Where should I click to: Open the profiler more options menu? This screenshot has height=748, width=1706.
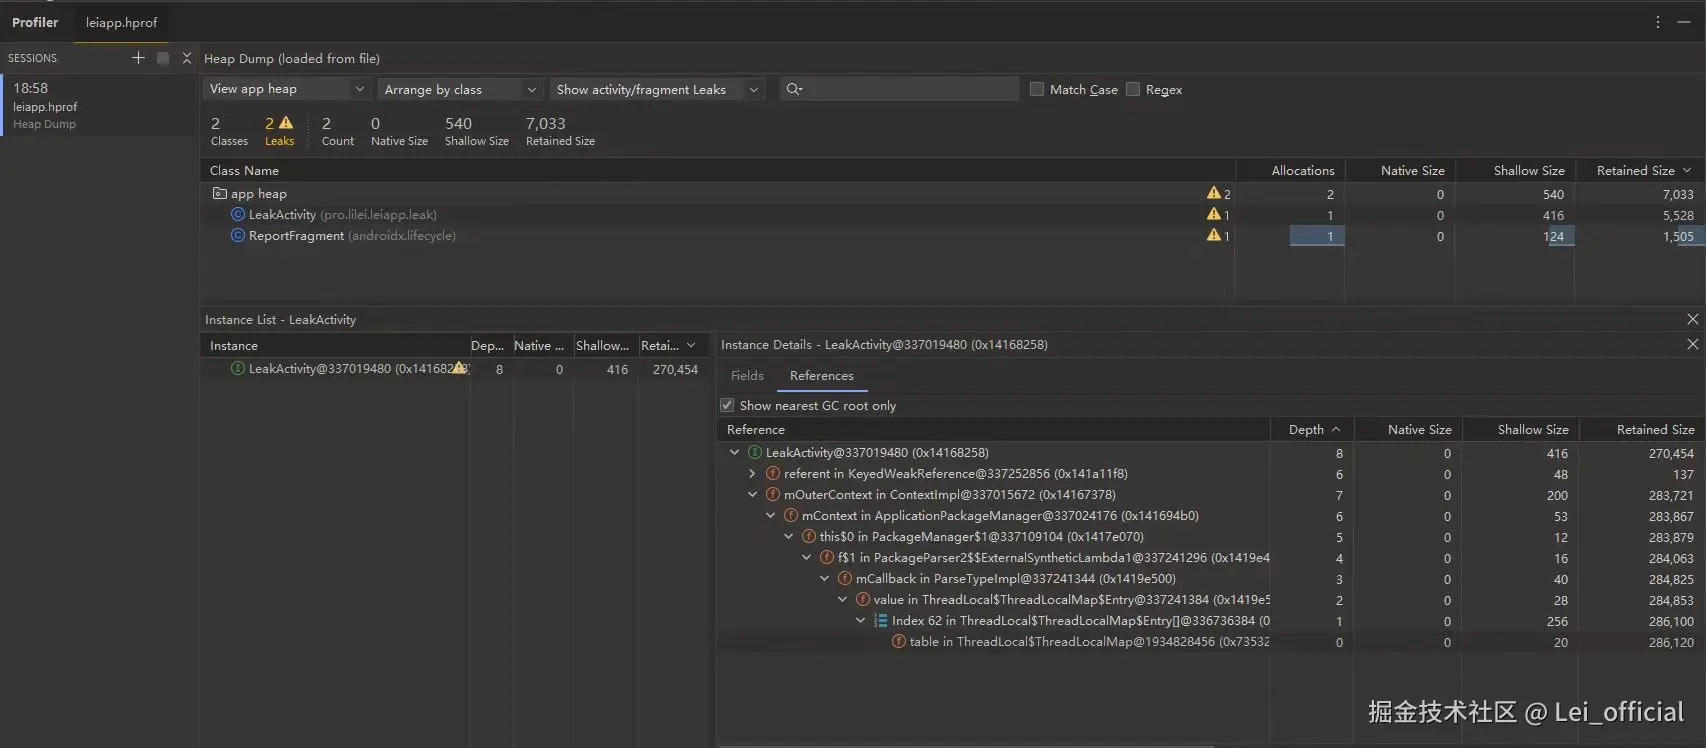tap(1657, 22)
